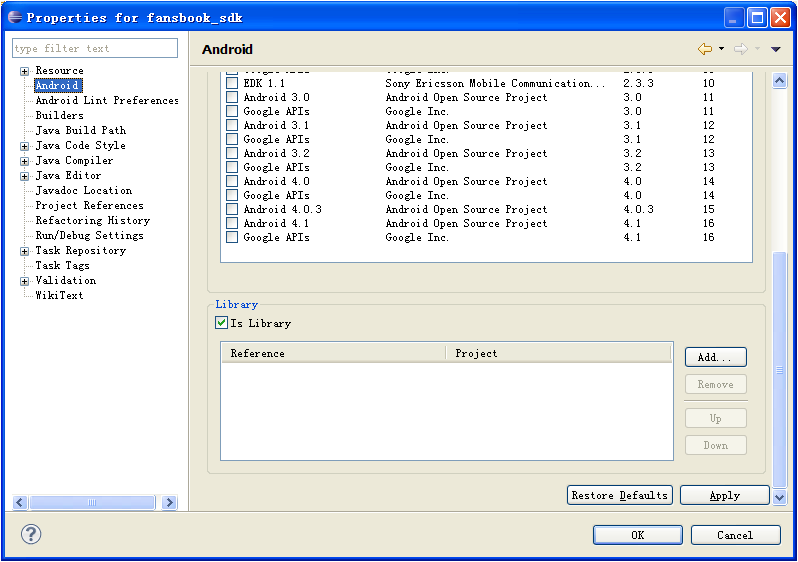
Task: Select WikiText in the tree
Action: pyautogui.click(x=60, y=295)
